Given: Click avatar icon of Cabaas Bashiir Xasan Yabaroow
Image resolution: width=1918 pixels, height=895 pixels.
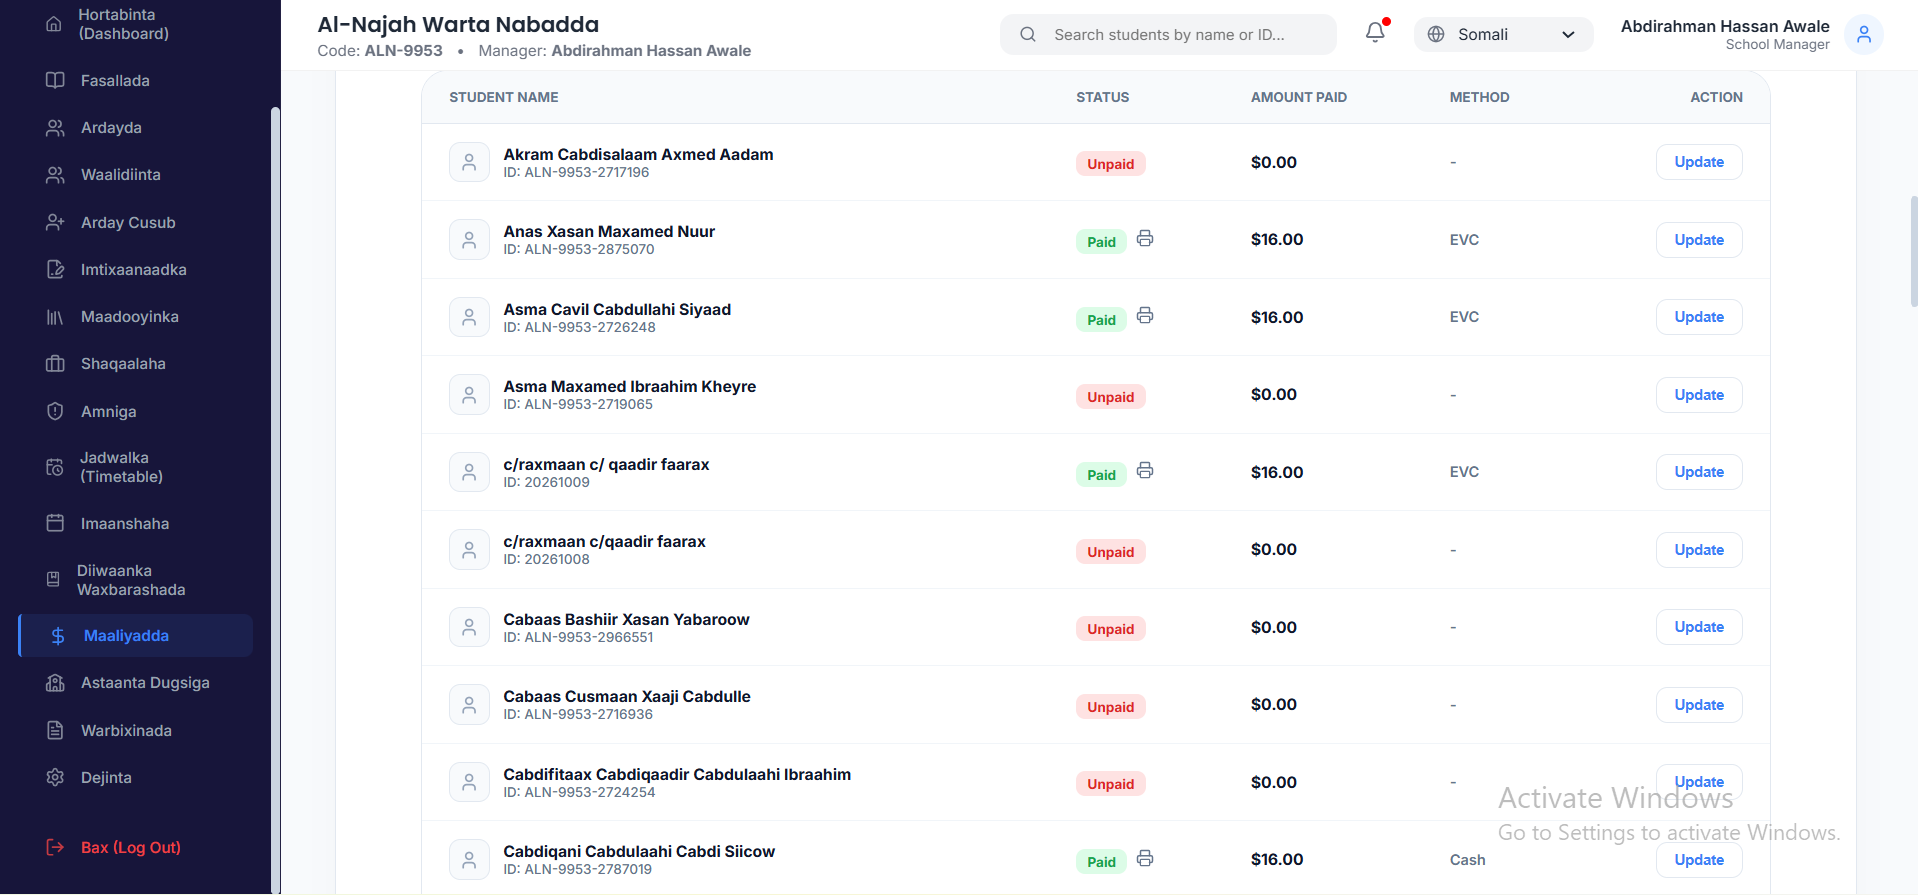Looking at the screenshot, I should [469, 627].
